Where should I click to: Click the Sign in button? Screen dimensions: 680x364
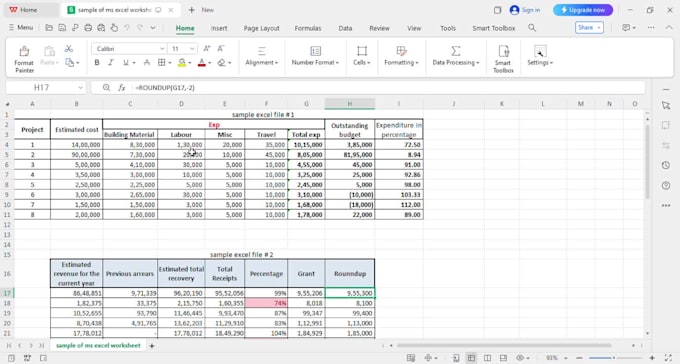pyautogui.click(x=525, y=10)
